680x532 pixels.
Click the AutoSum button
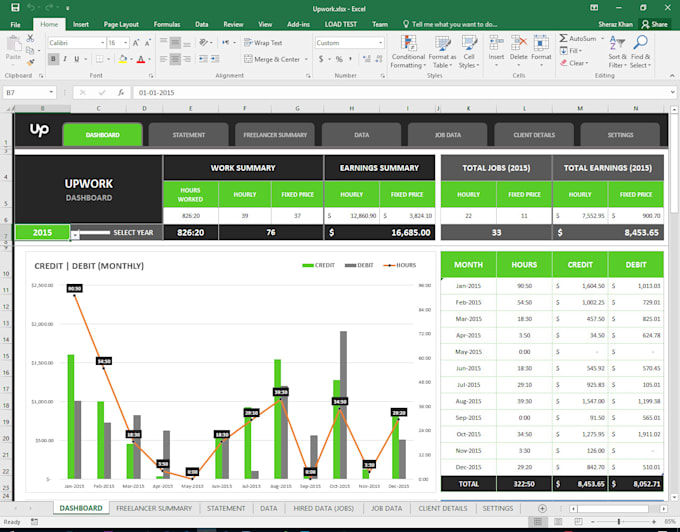[580, 38]
